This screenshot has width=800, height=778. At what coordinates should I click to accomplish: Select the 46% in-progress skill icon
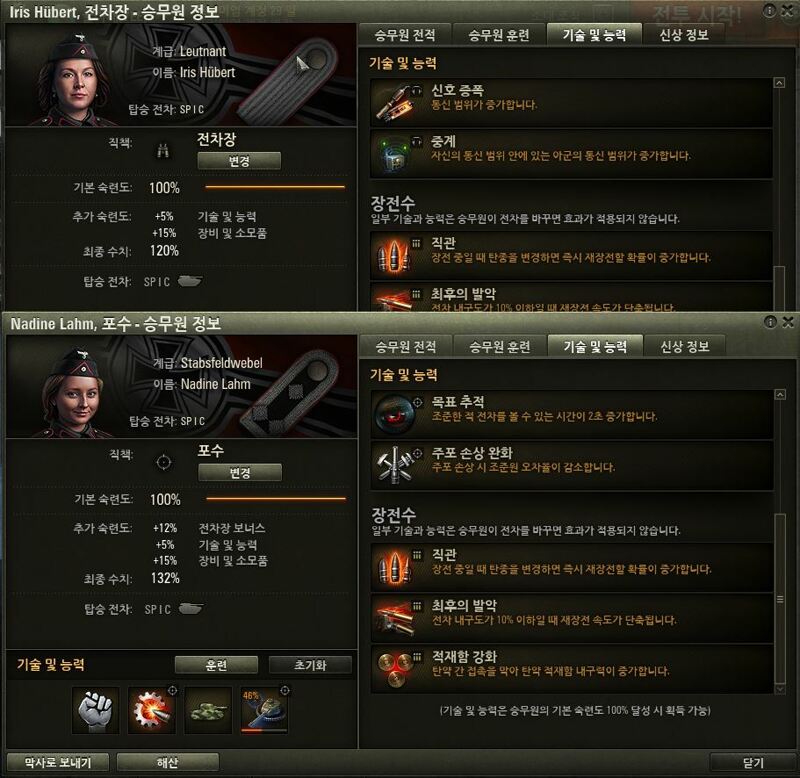[x=264, y=710]
